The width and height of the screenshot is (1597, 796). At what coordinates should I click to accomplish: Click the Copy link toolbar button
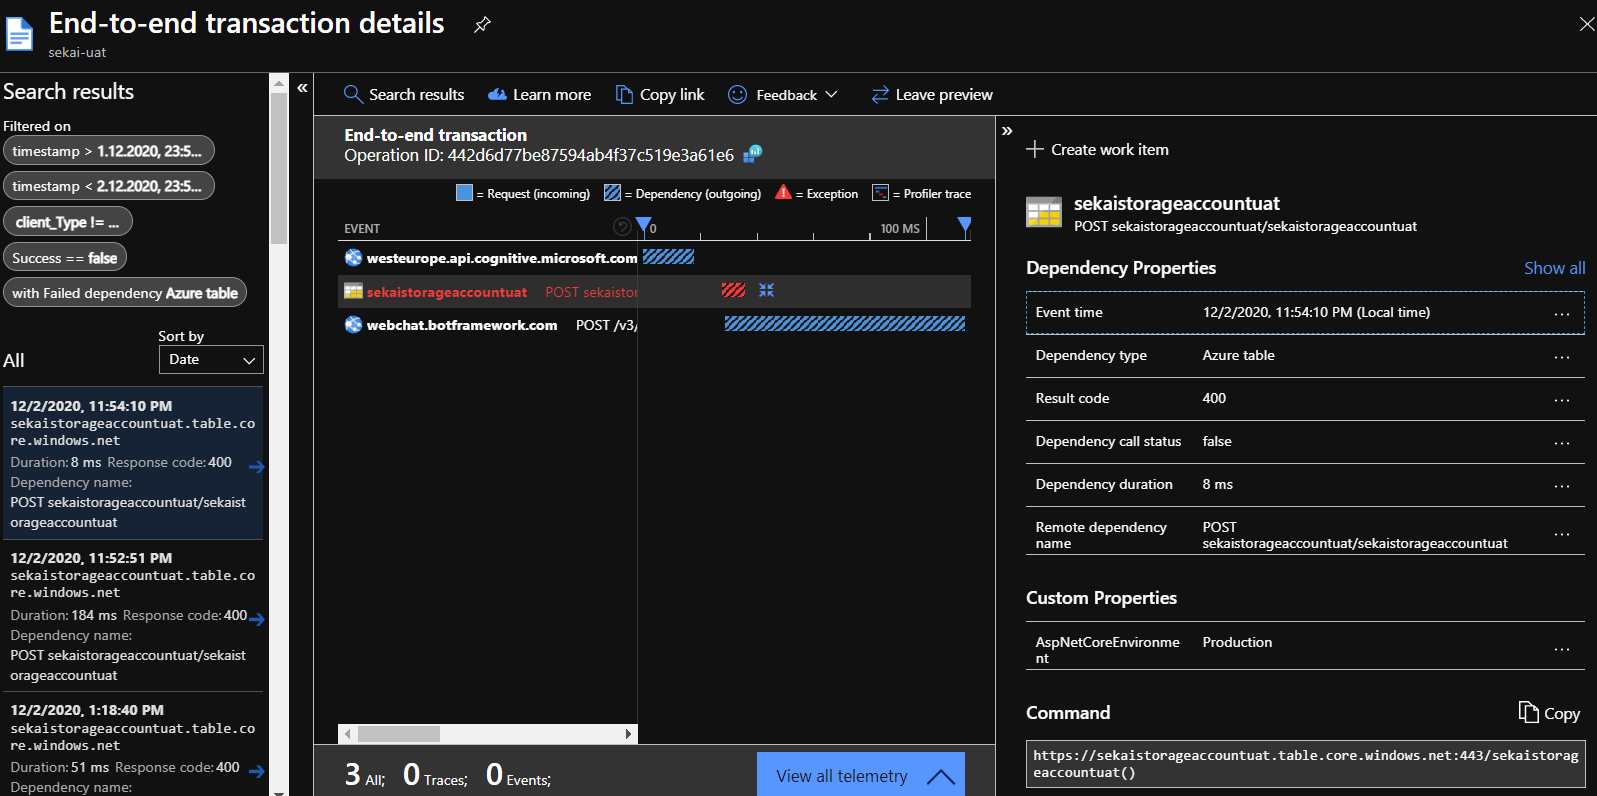point(660,95)
